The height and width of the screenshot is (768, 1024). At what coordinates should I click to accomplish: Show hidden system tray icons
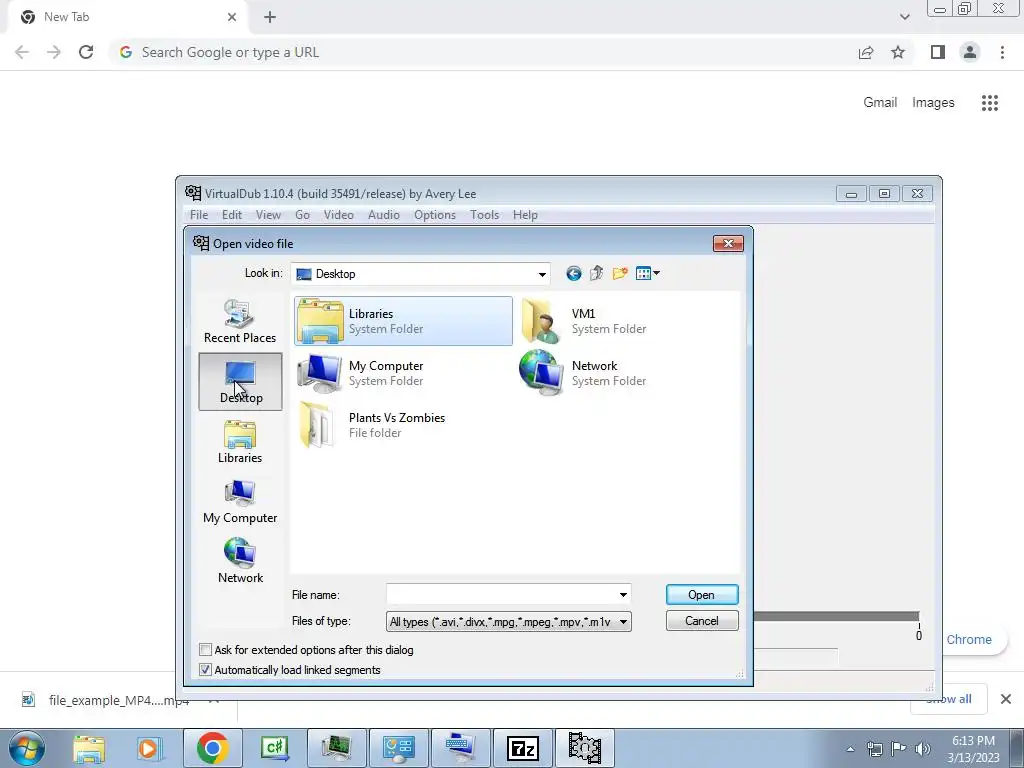850,749
